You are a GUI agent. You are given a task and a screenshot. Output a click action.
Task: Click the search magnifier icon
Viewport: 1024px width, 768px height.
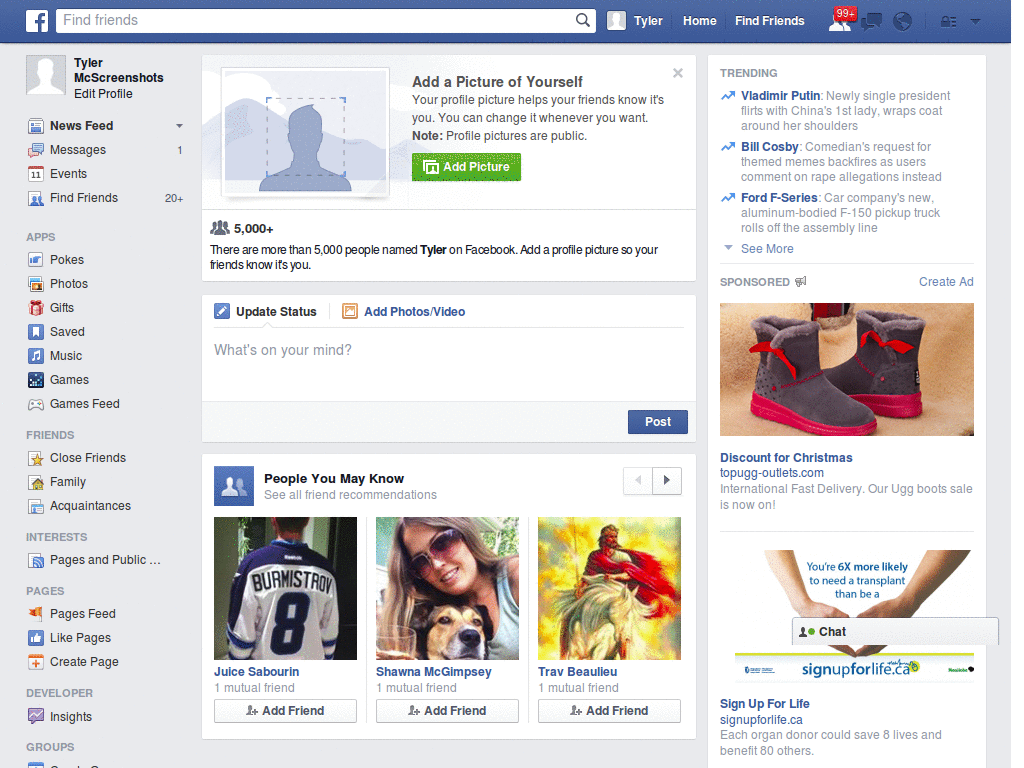[582, 20]
